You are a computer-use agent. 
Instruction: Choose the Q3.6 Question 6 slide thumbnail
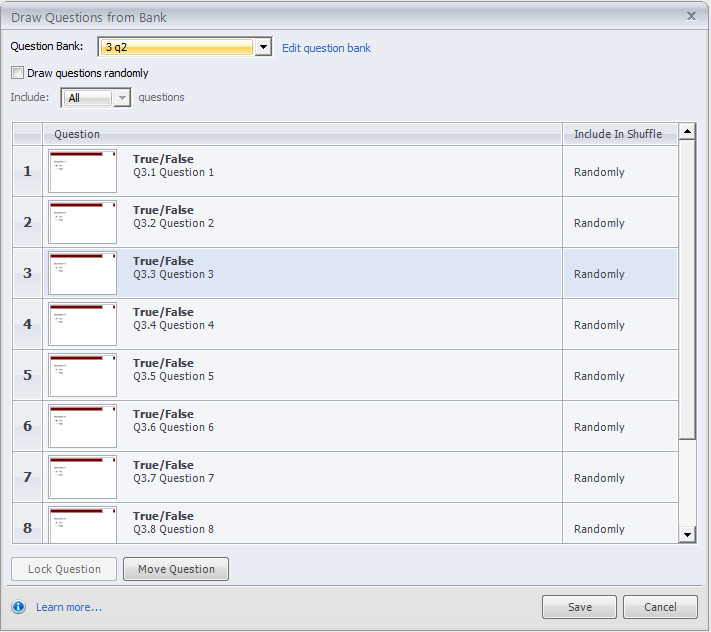click(83, 427)
